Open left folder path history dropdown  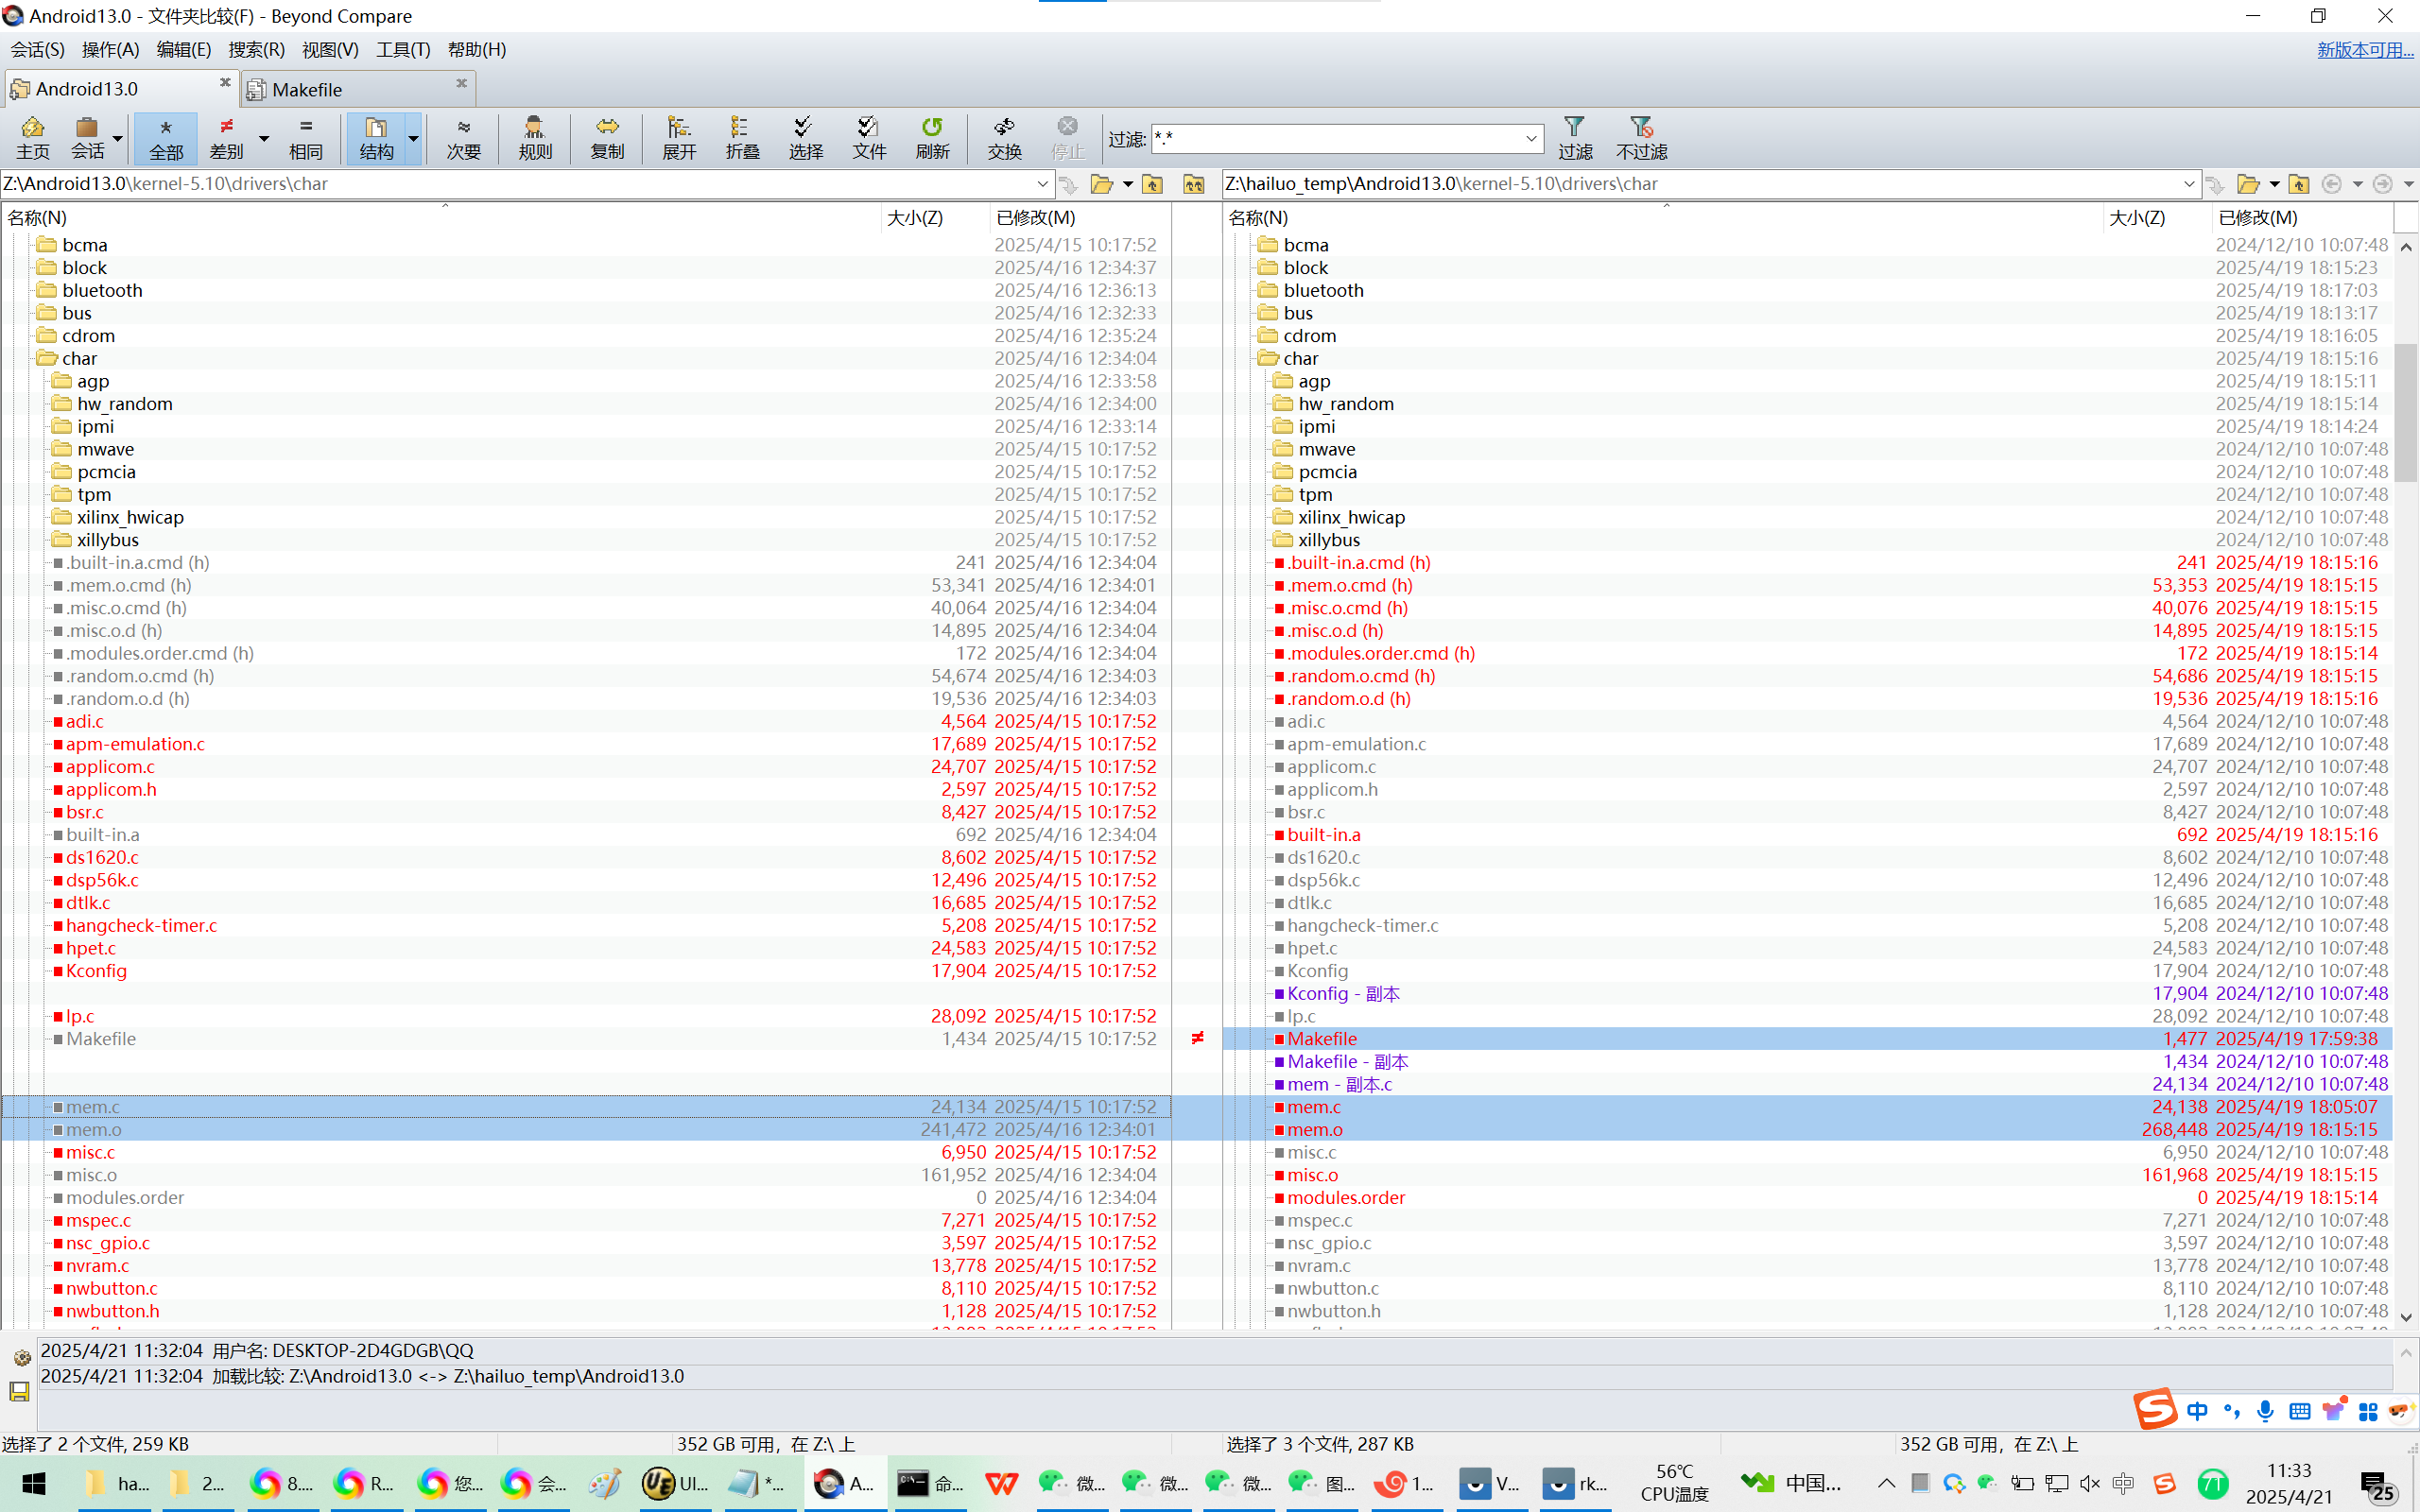point(1042,184)
